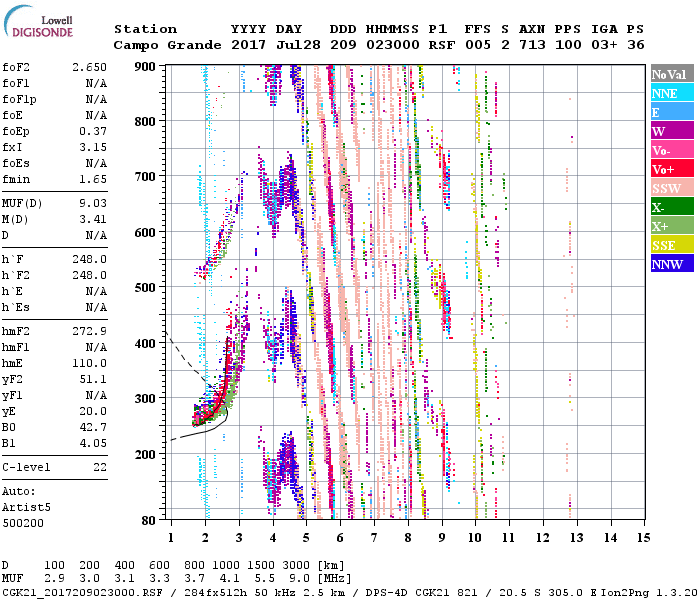The image size is (700, 600).
Task: Select the hmF2 value 272.9
Action: tap(89, 331)
